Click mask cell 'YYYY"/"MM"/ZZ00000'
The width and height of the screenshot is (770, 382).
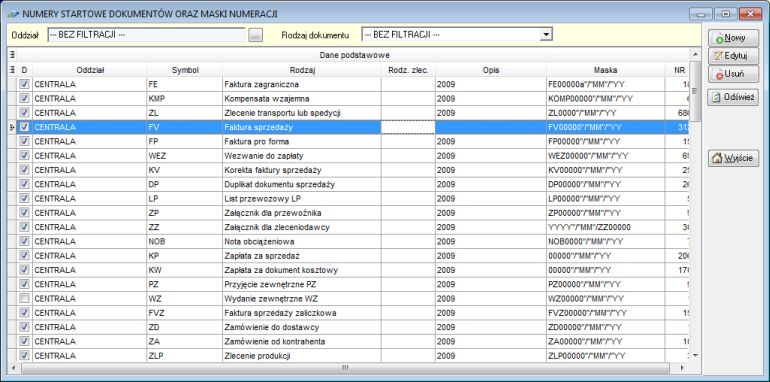tap(605, 227)
